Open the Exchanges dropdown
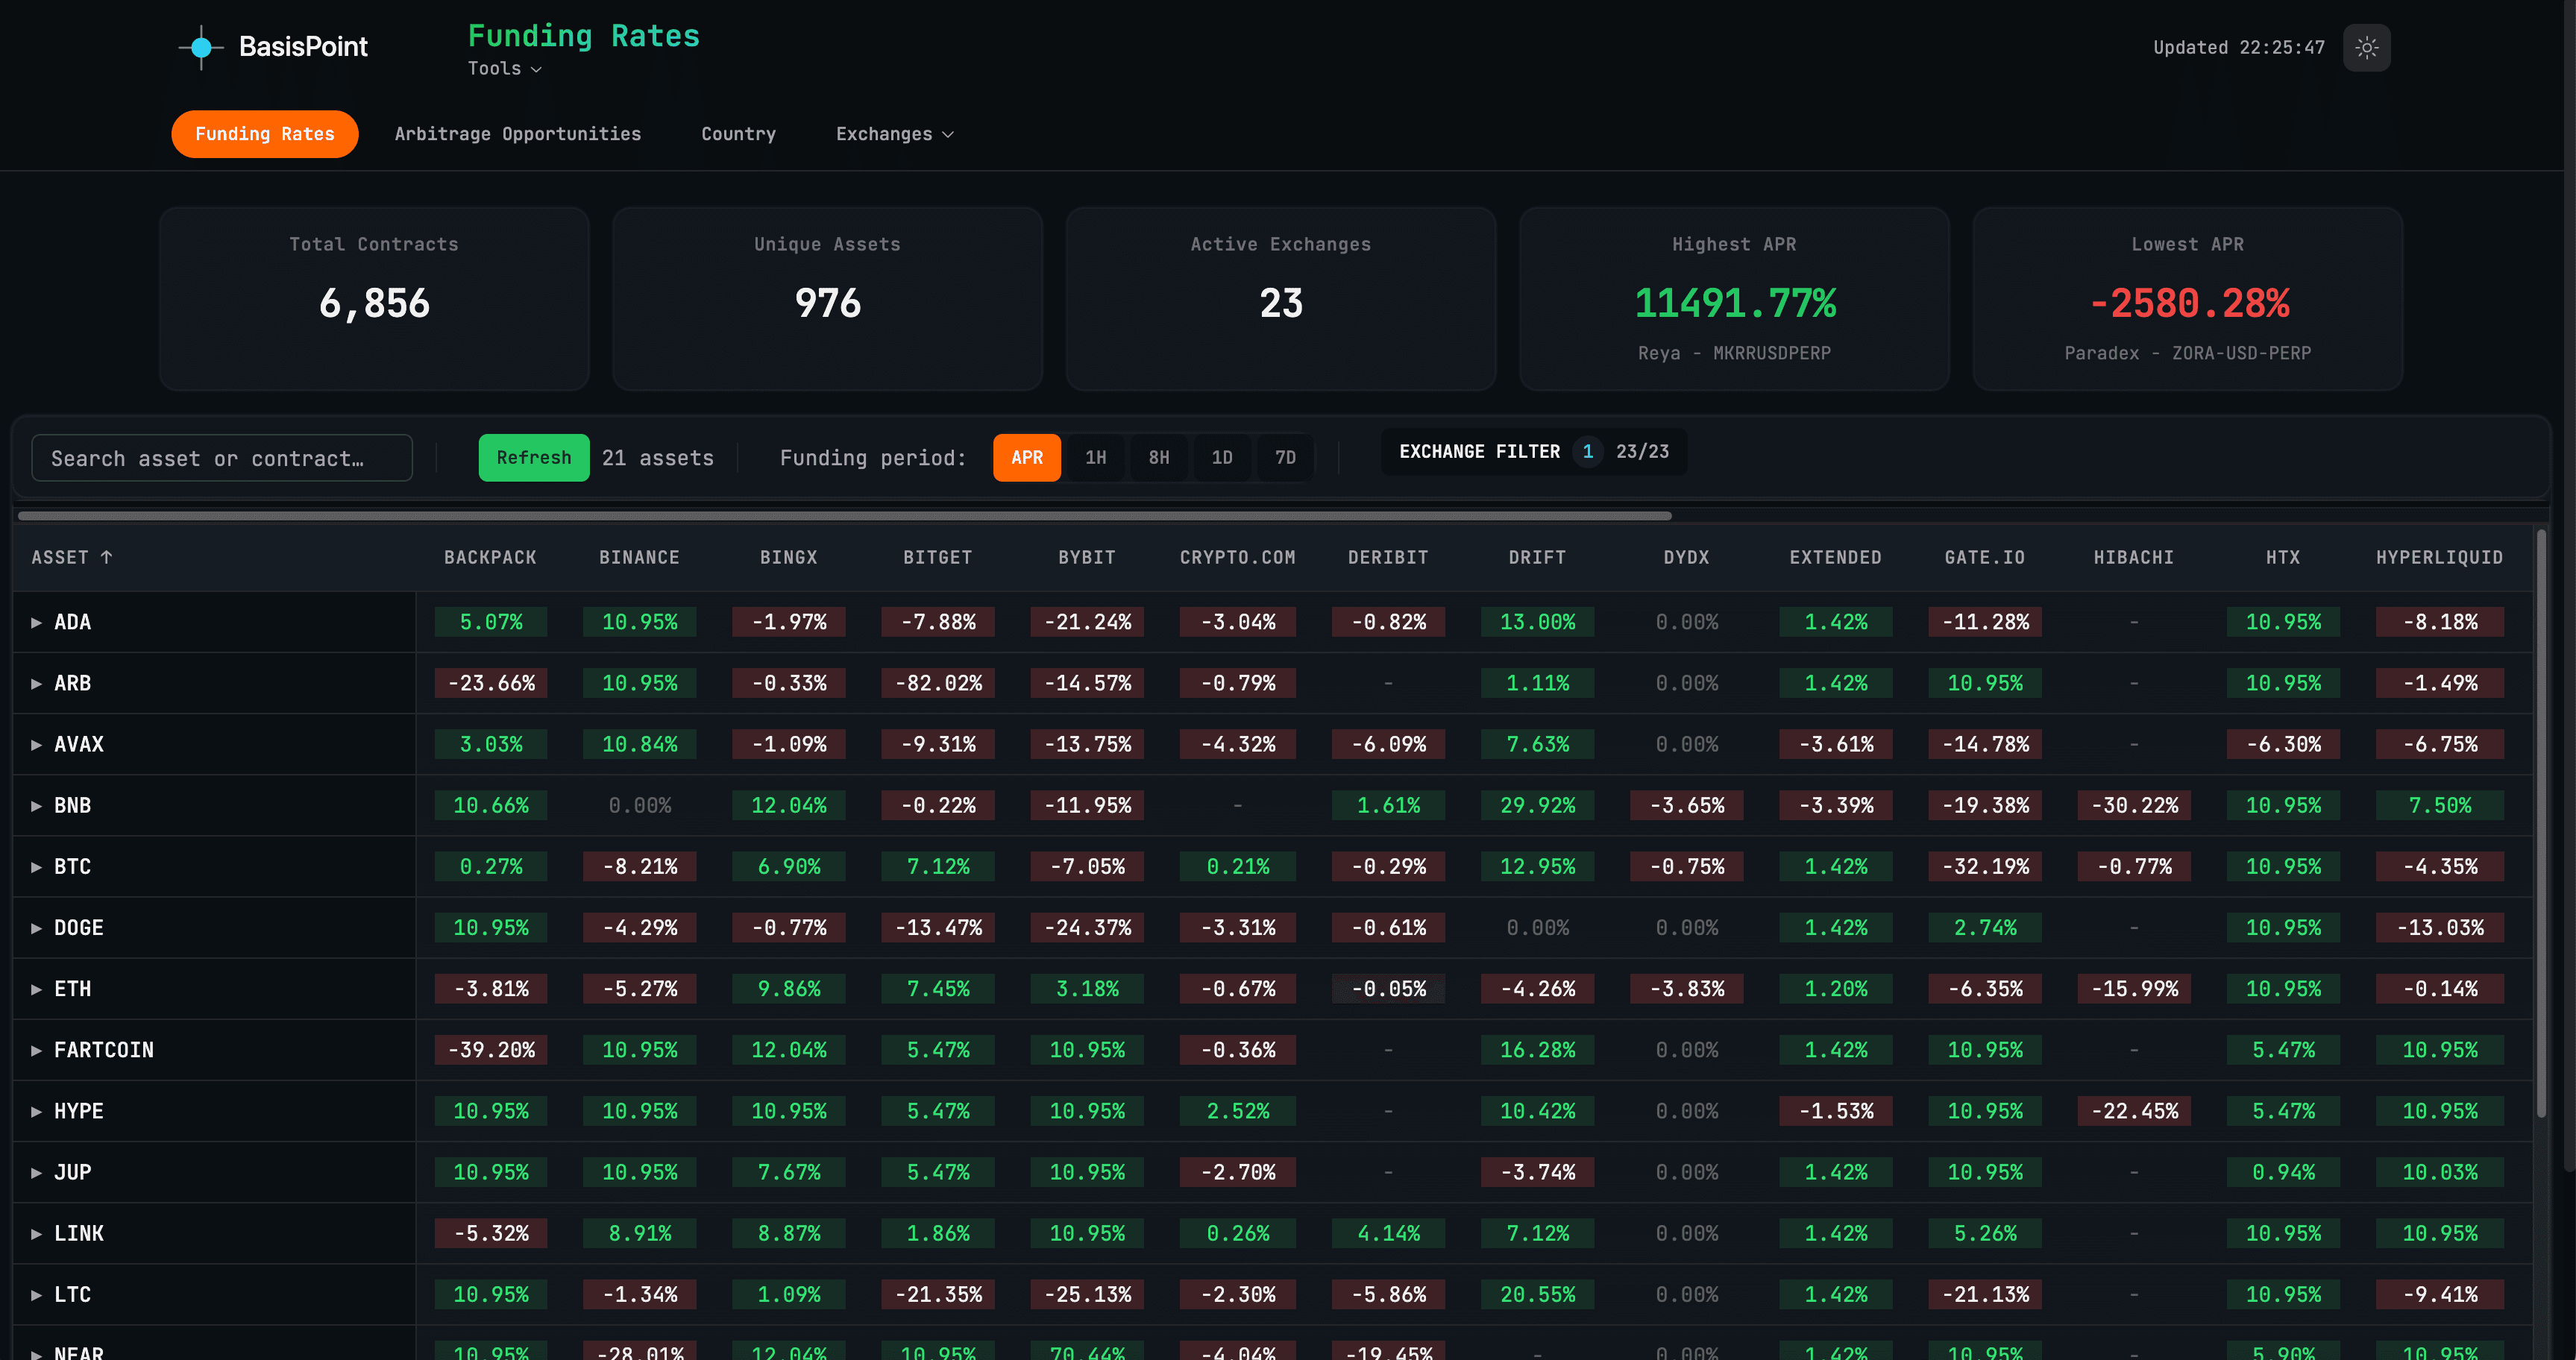Screen dimensions: 2576x1360 893,133
